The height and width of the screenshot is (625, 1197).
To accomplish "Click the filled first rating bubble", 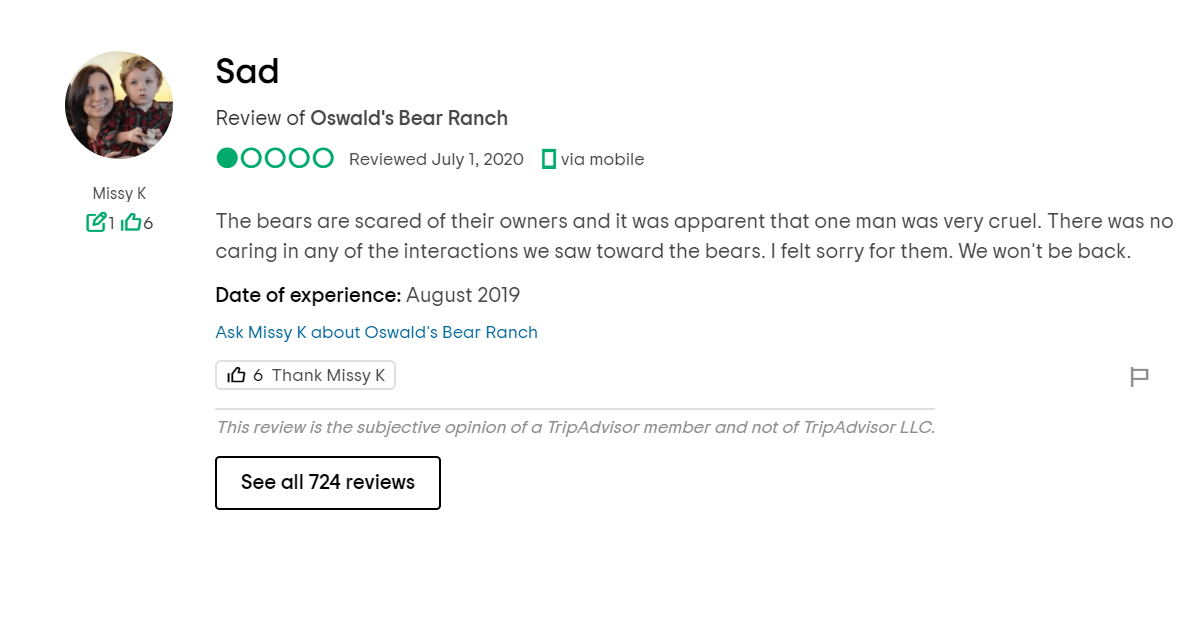I will click(x=227, y=158).
